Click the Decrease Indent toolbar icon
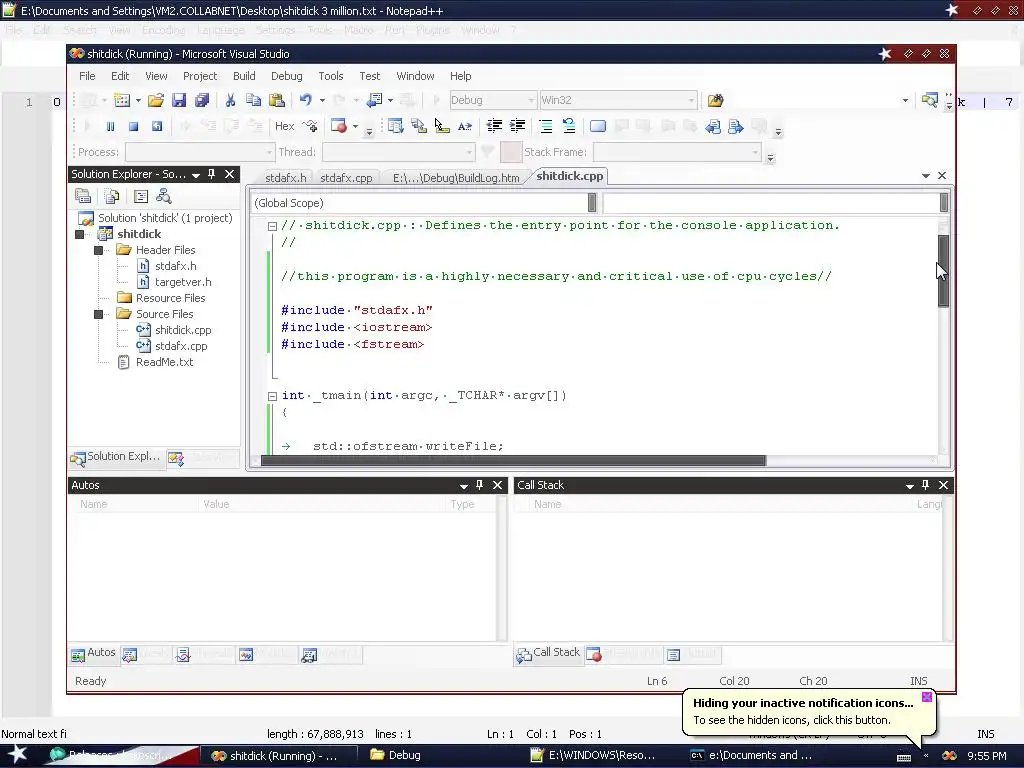Screen dimensions: 1024x768 [x=494, y=126]
